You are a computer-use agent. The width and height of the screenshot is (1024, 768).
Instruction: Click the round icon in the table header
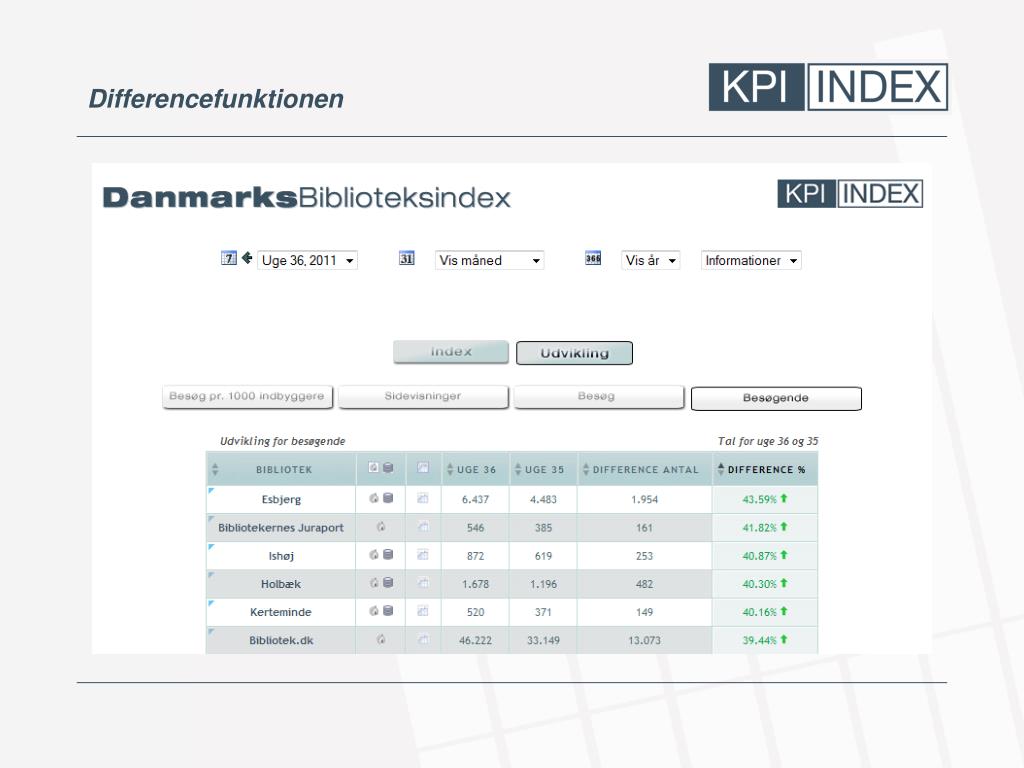374,468
